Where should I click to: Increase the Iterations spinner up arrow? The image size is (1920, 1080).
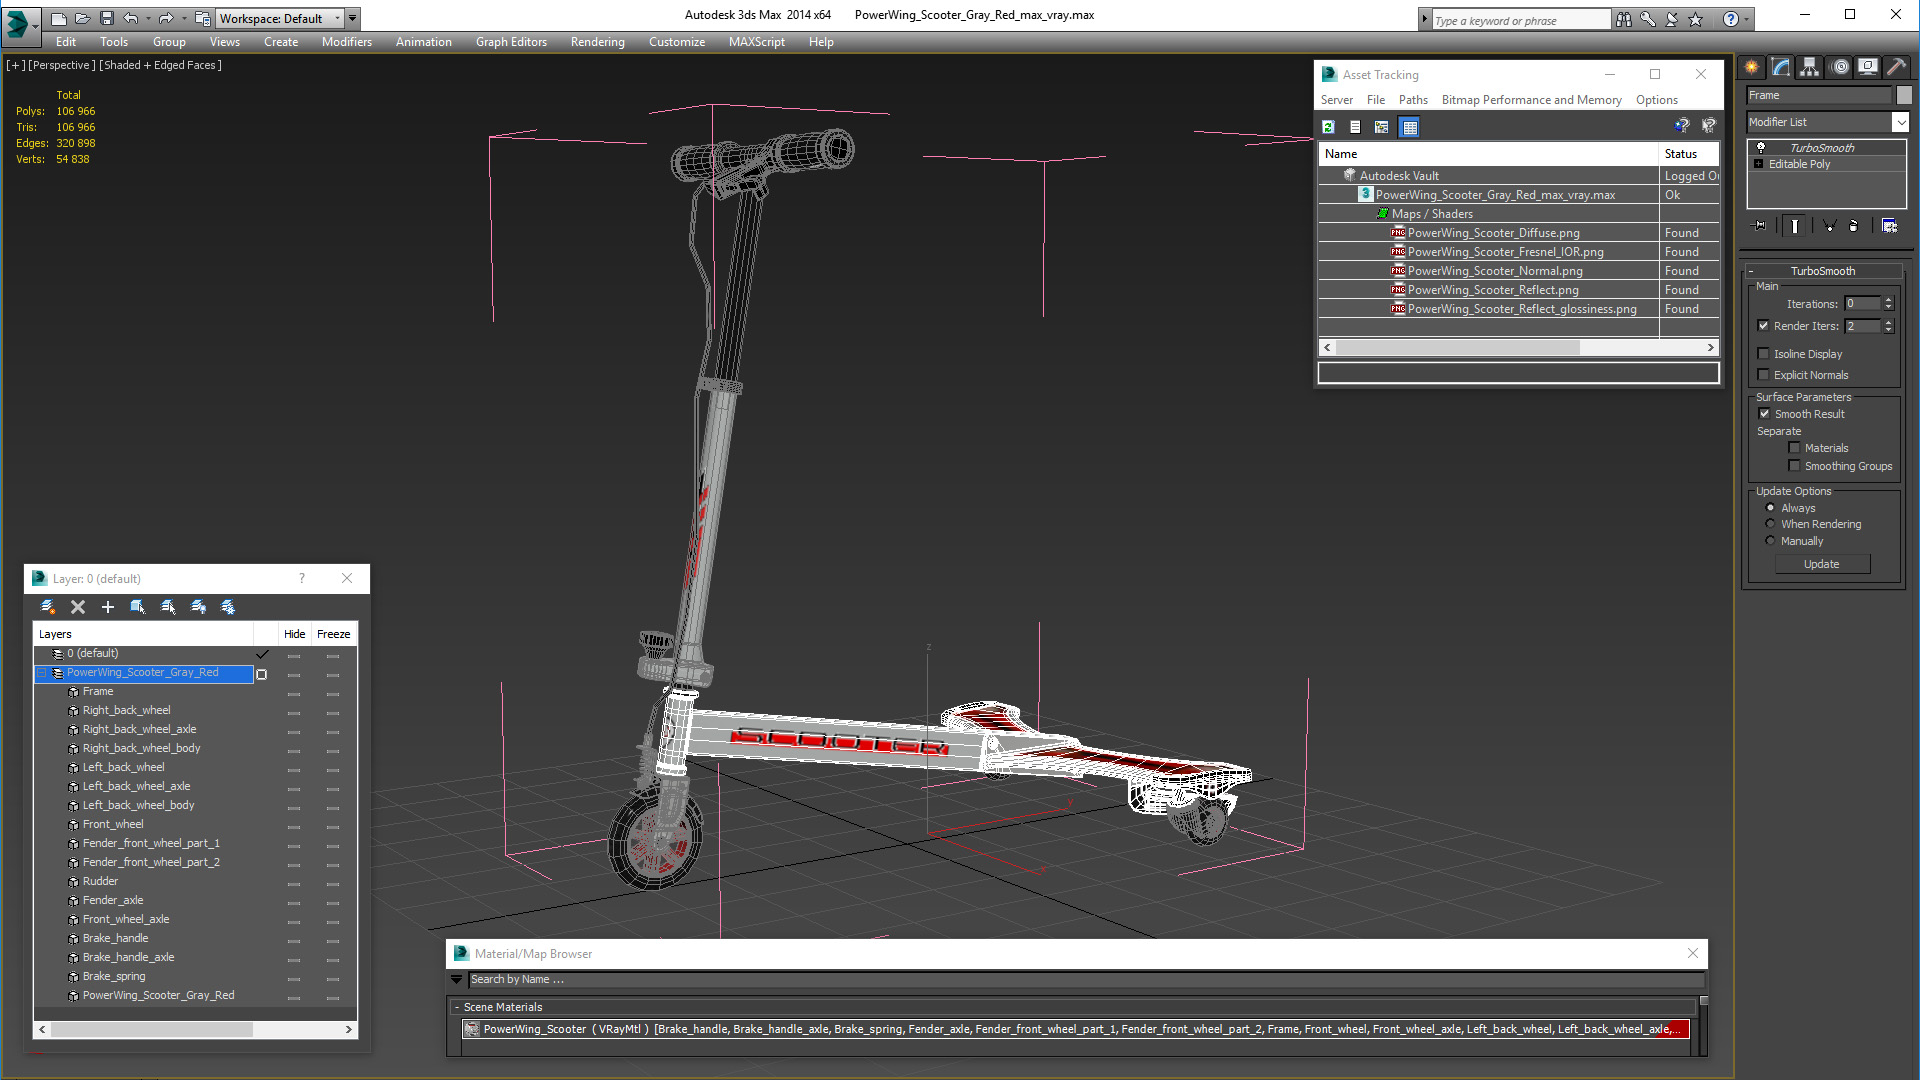[1888, 300]
